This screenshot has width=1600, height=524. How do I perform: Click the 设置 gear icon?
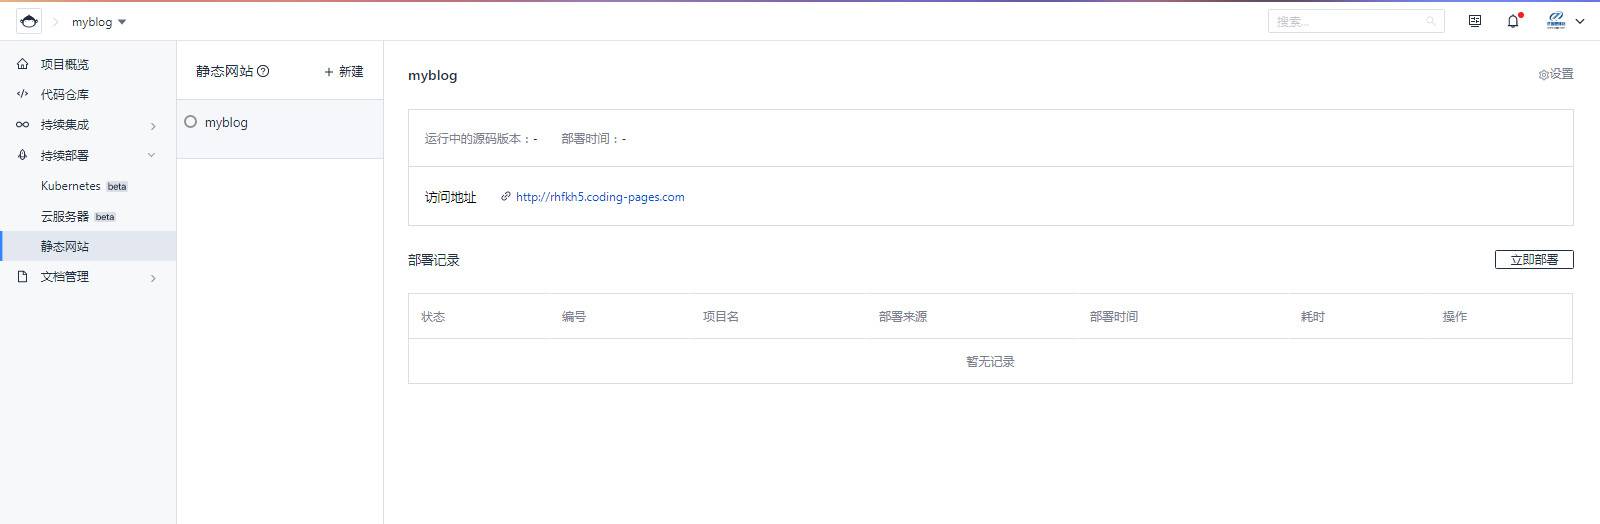click(1544, 75)
